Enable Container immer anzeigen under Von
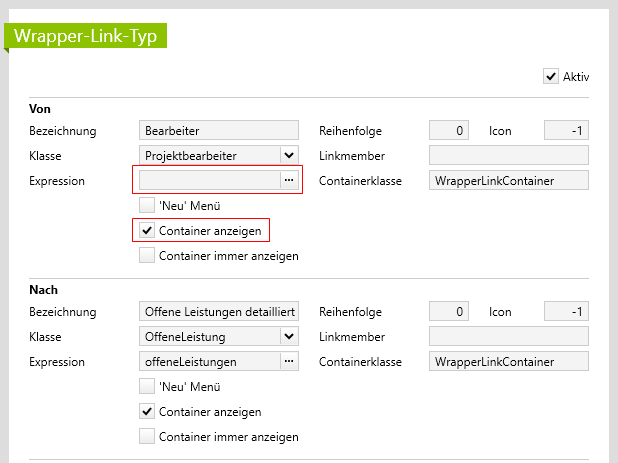This screenshot has height=463, width=618. [x=147, y=255]
